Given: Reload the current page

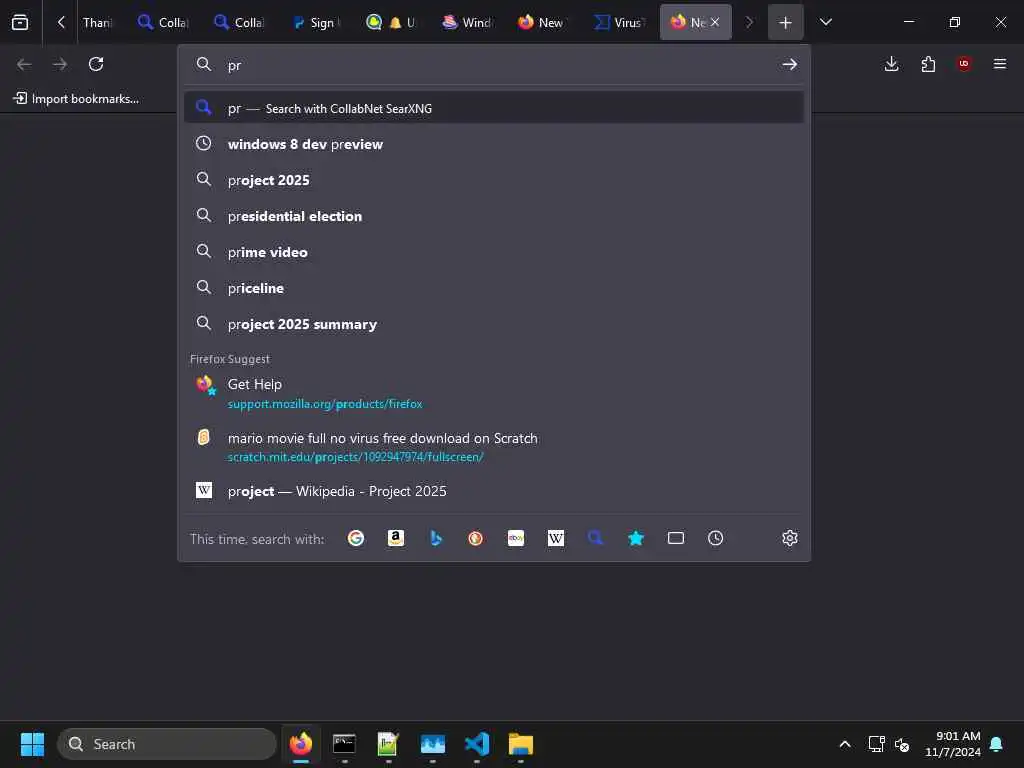Looking at the screenshot, I should tap(96, 64).
